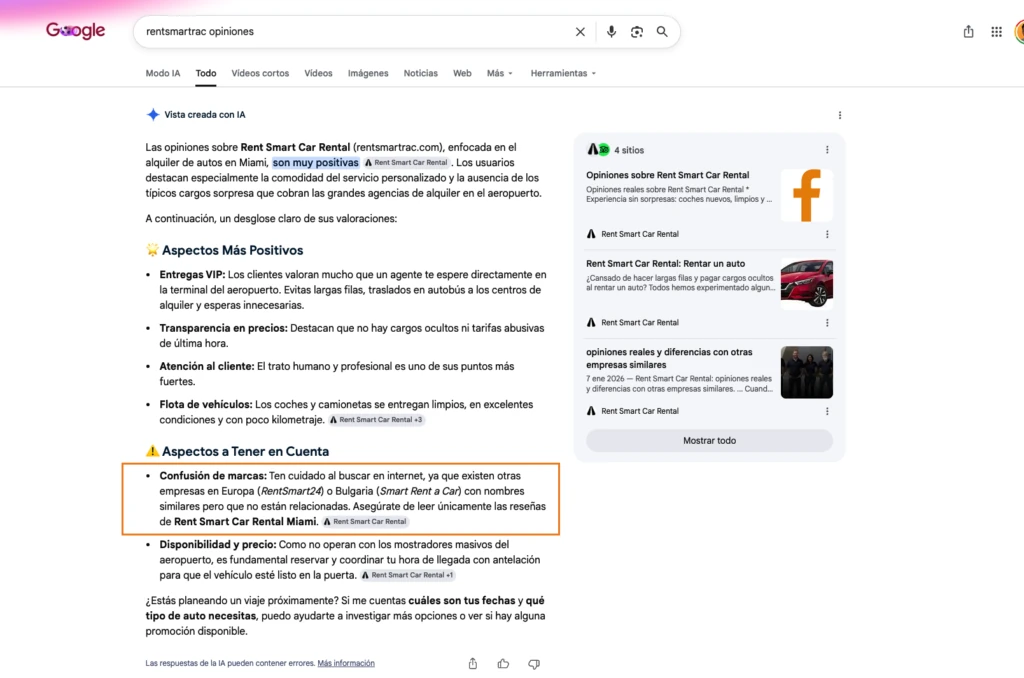Open source chip next to 'son muy positivas'

[x=406, y=163]
